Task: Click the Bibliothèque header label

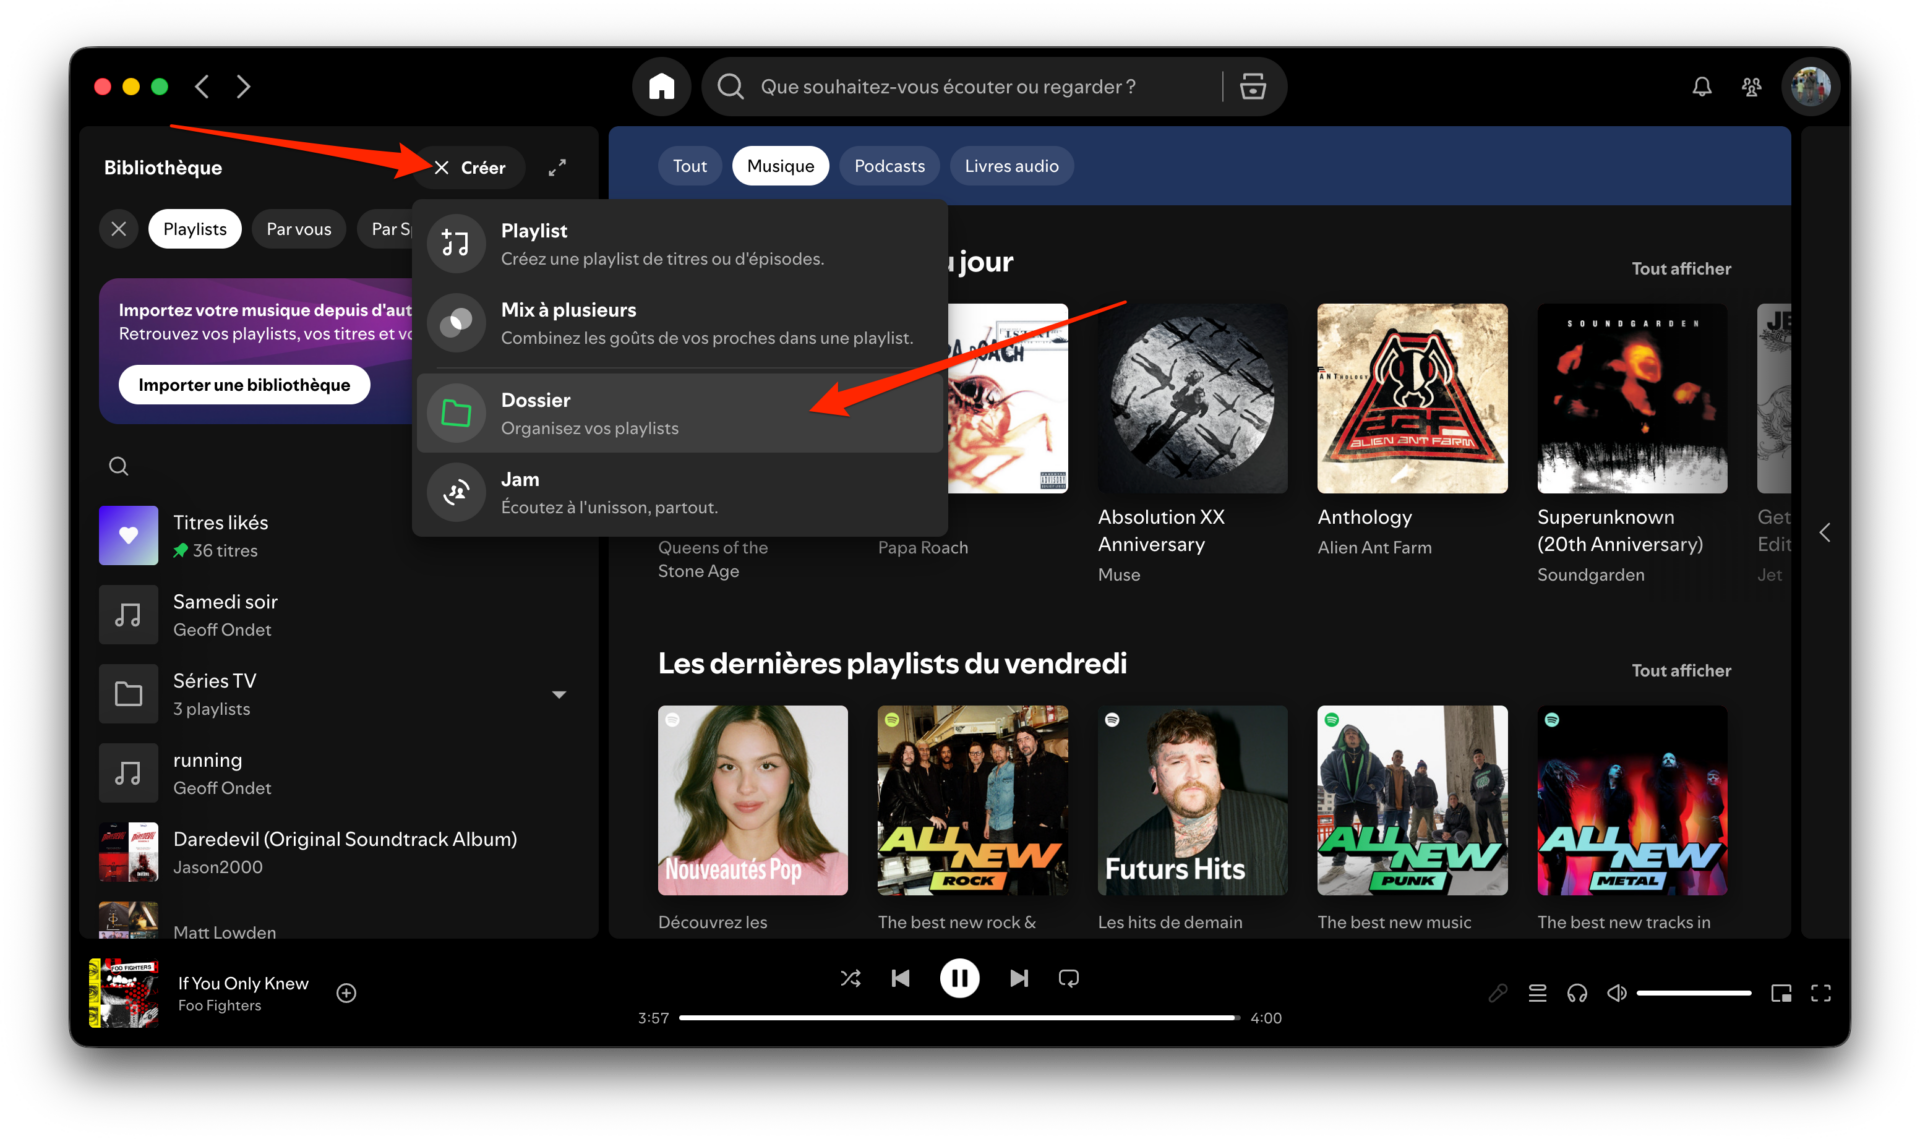Action: click(x=163, y=167)
